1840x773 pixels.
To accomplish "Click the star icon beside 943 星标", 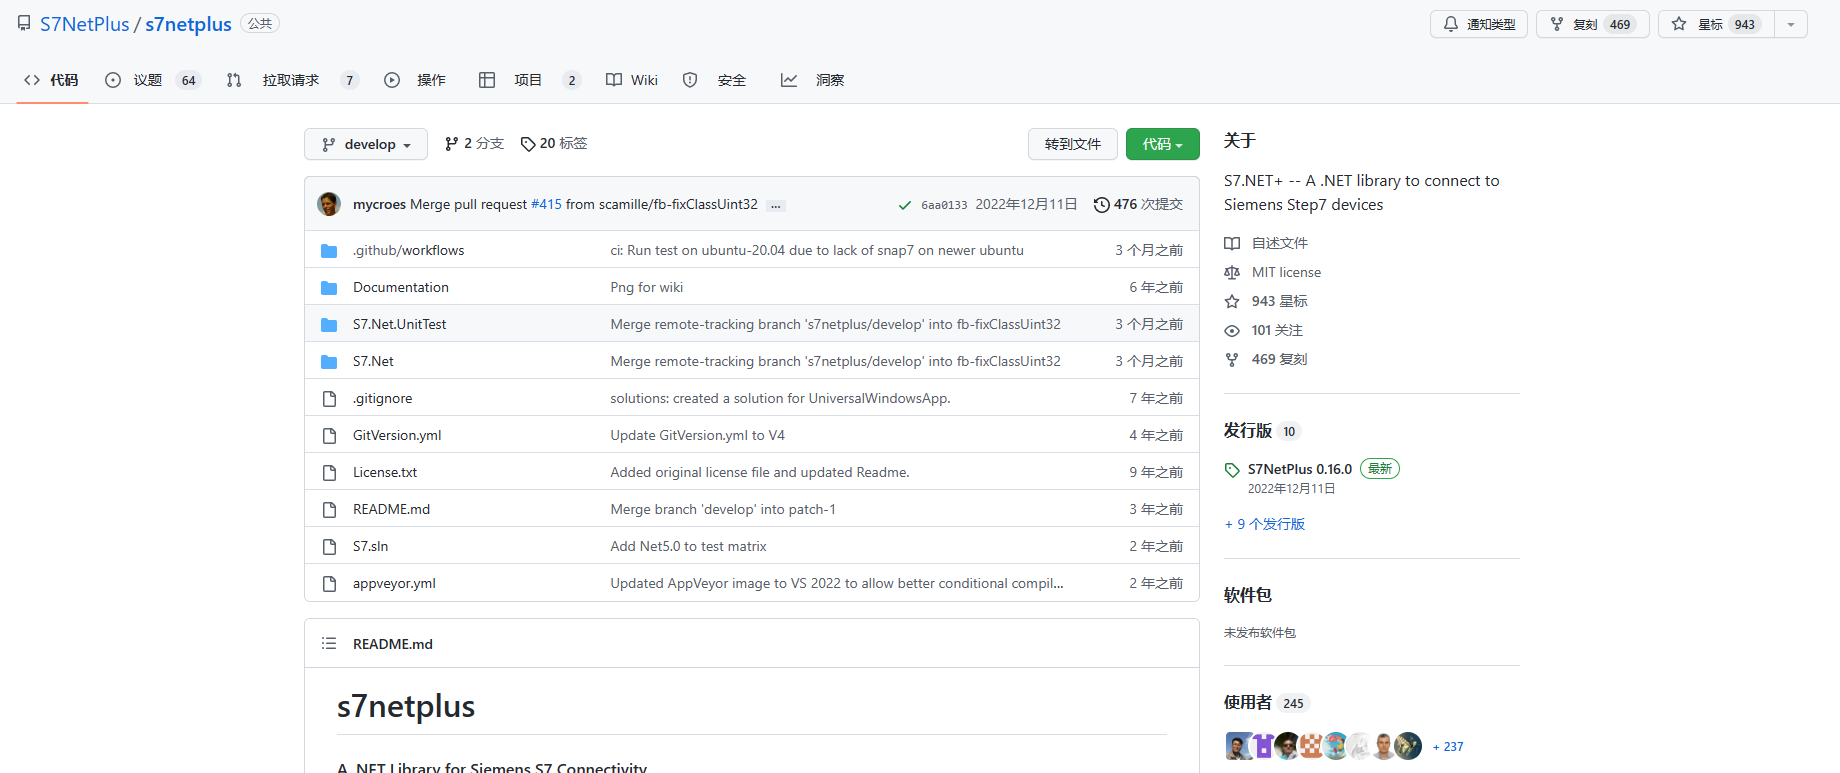I will click(x=1232, y=302).
